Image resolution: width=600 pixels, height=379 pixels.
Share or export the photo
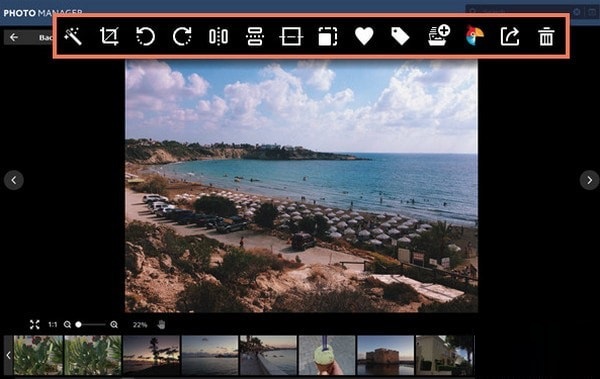(x=510, y=37)
